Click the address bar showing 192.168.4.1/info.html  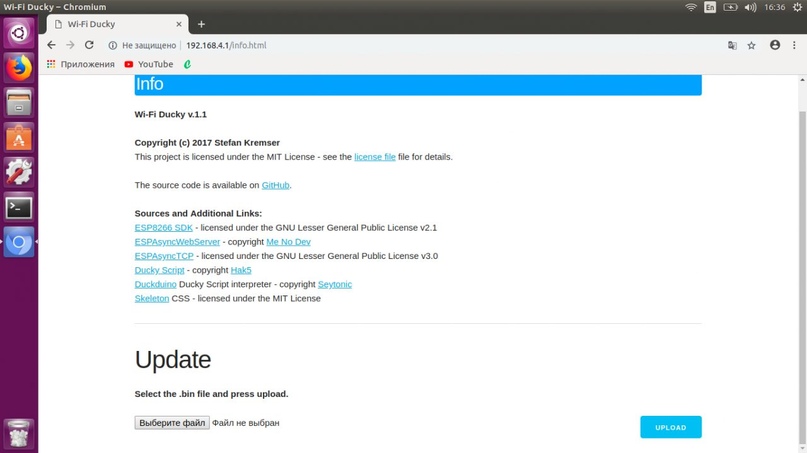(400, 45)
